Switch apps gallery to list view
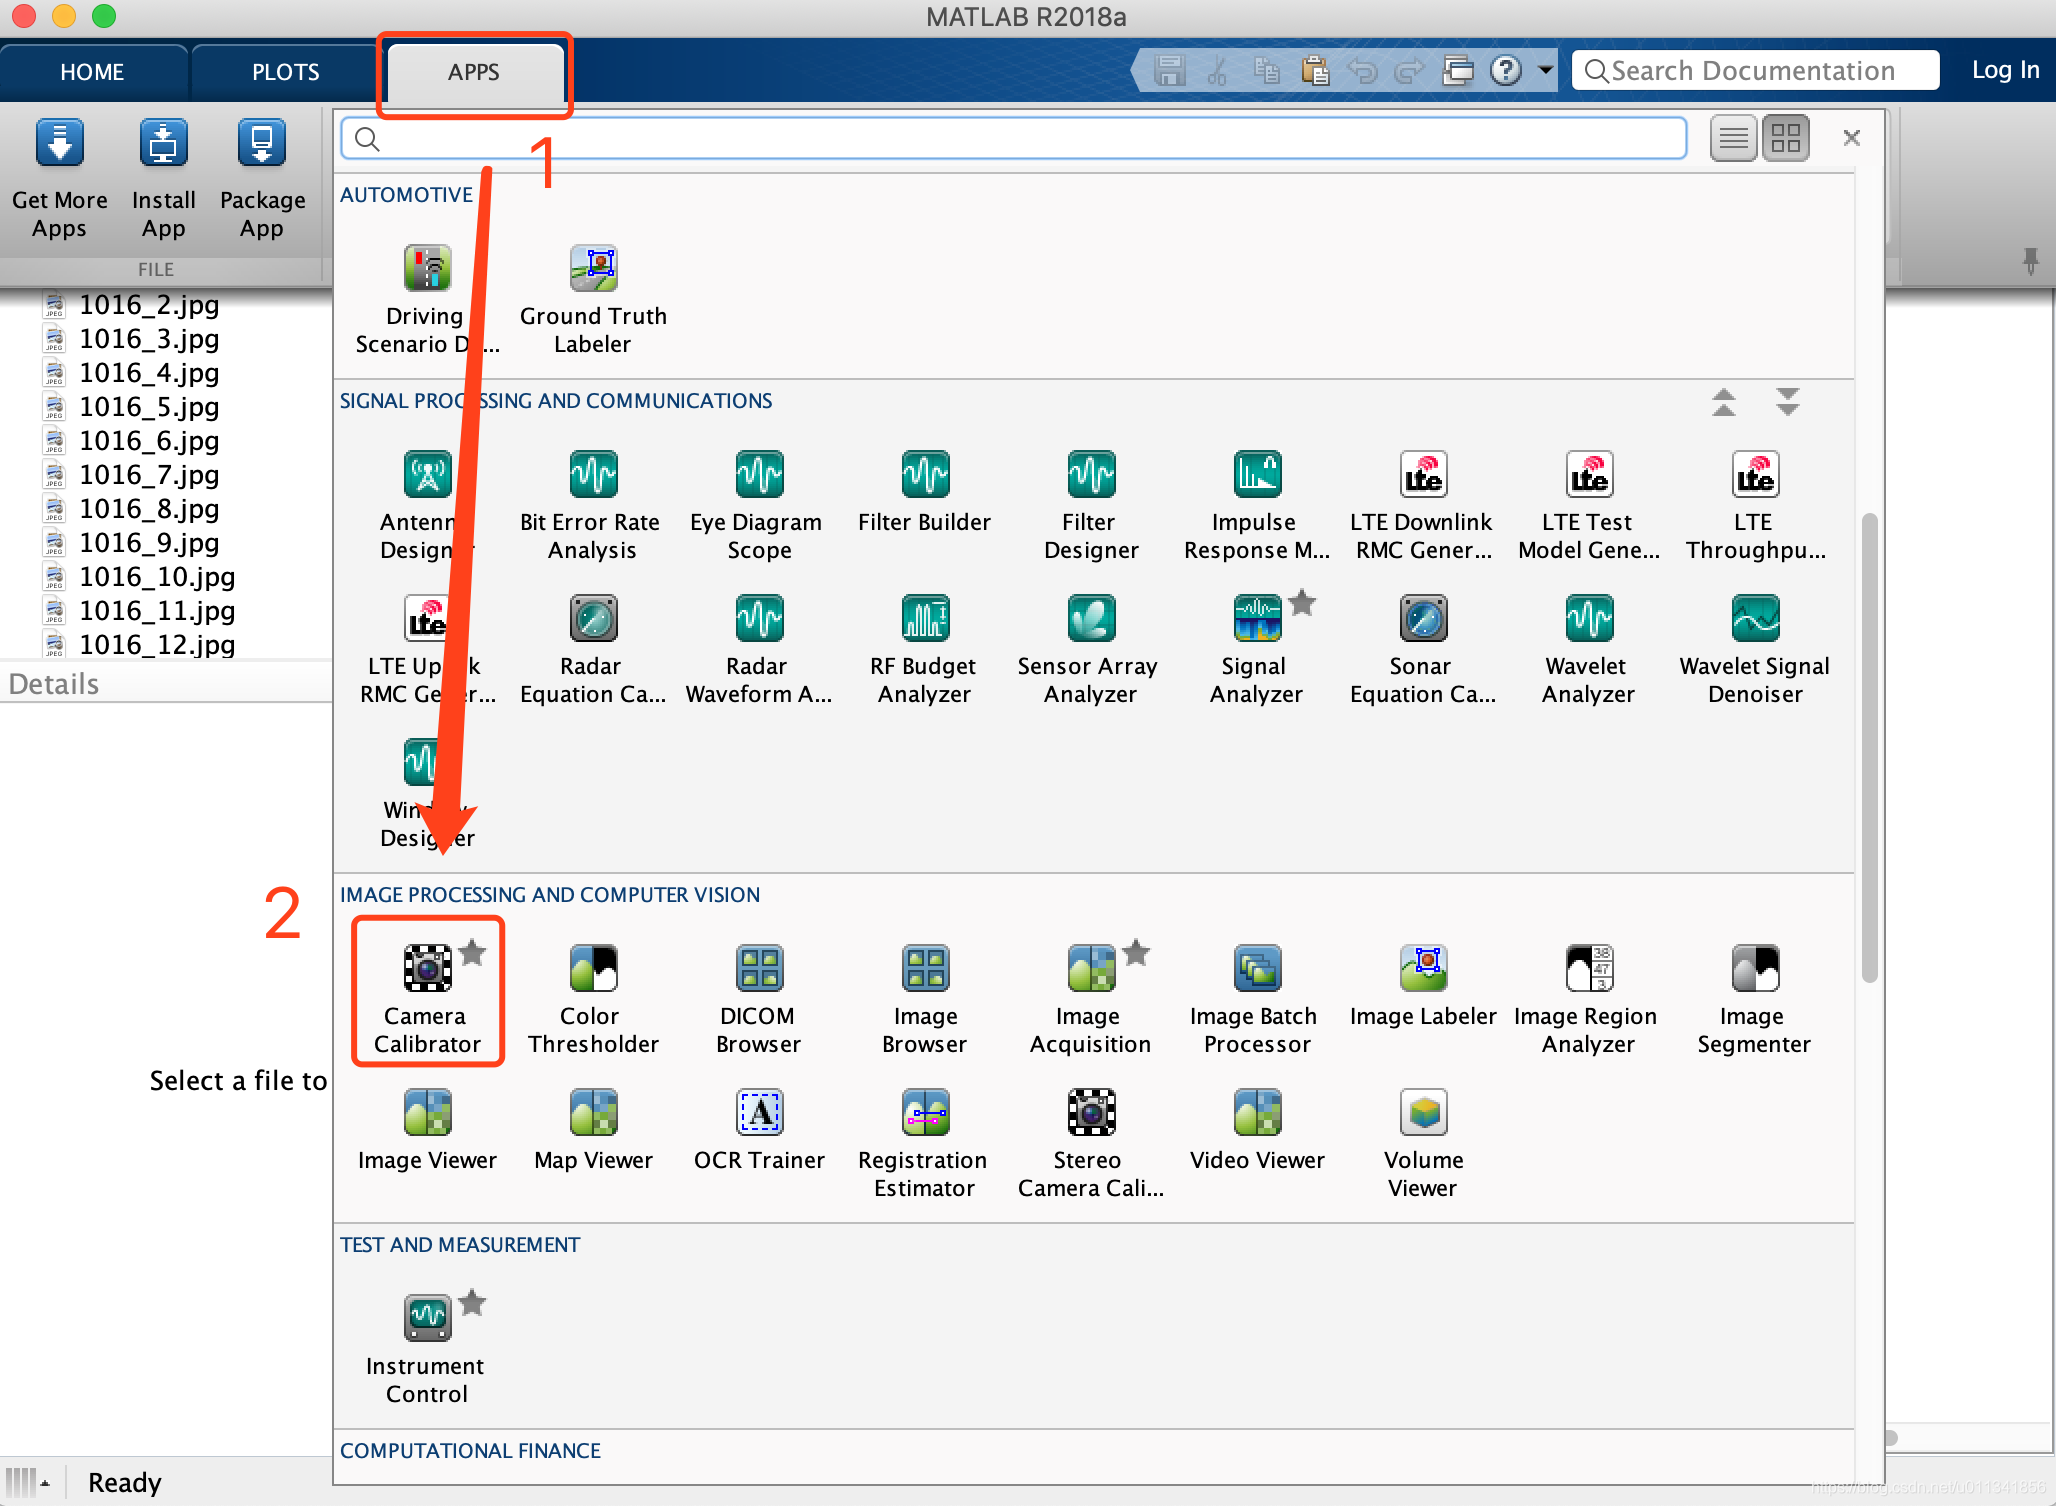This screenshot has width=2056, height=1506. pos(1733,139)
